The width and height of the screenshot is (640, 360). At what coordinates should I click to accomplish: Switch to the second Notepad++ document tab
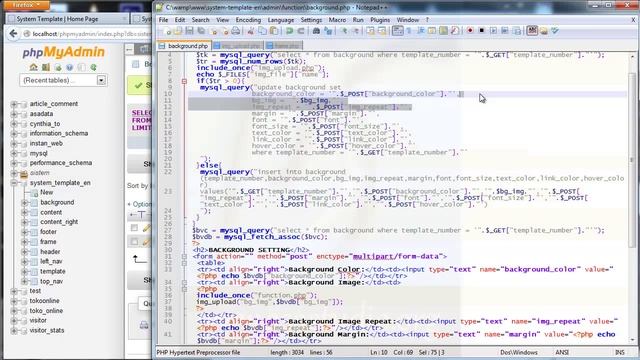(238, 46)
